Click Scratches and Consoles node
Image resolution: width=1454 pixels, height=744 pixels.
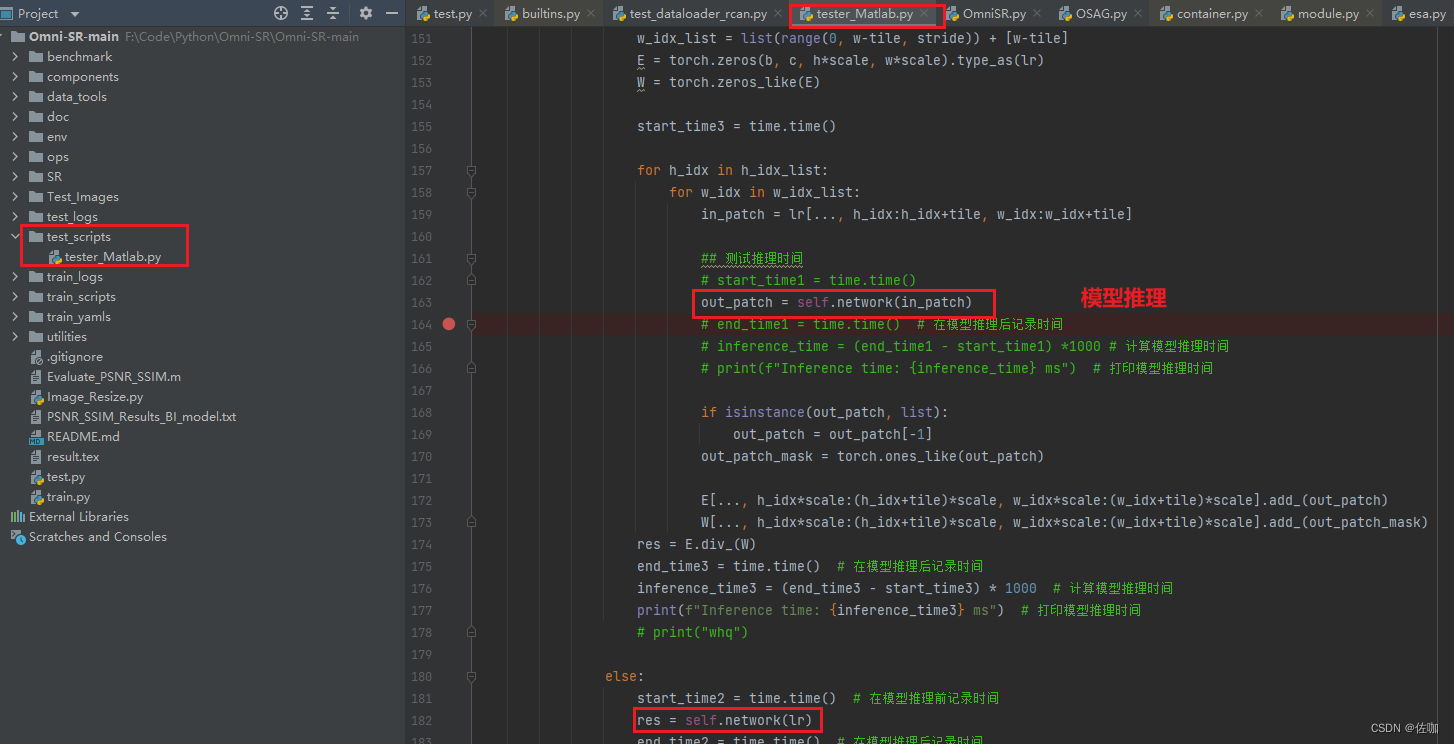tap(88, 537)
